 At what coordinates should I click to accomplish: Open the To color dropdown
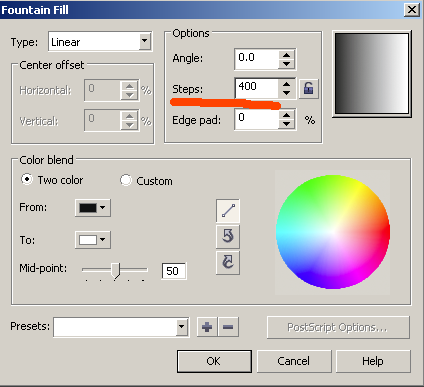coord(93,240)
